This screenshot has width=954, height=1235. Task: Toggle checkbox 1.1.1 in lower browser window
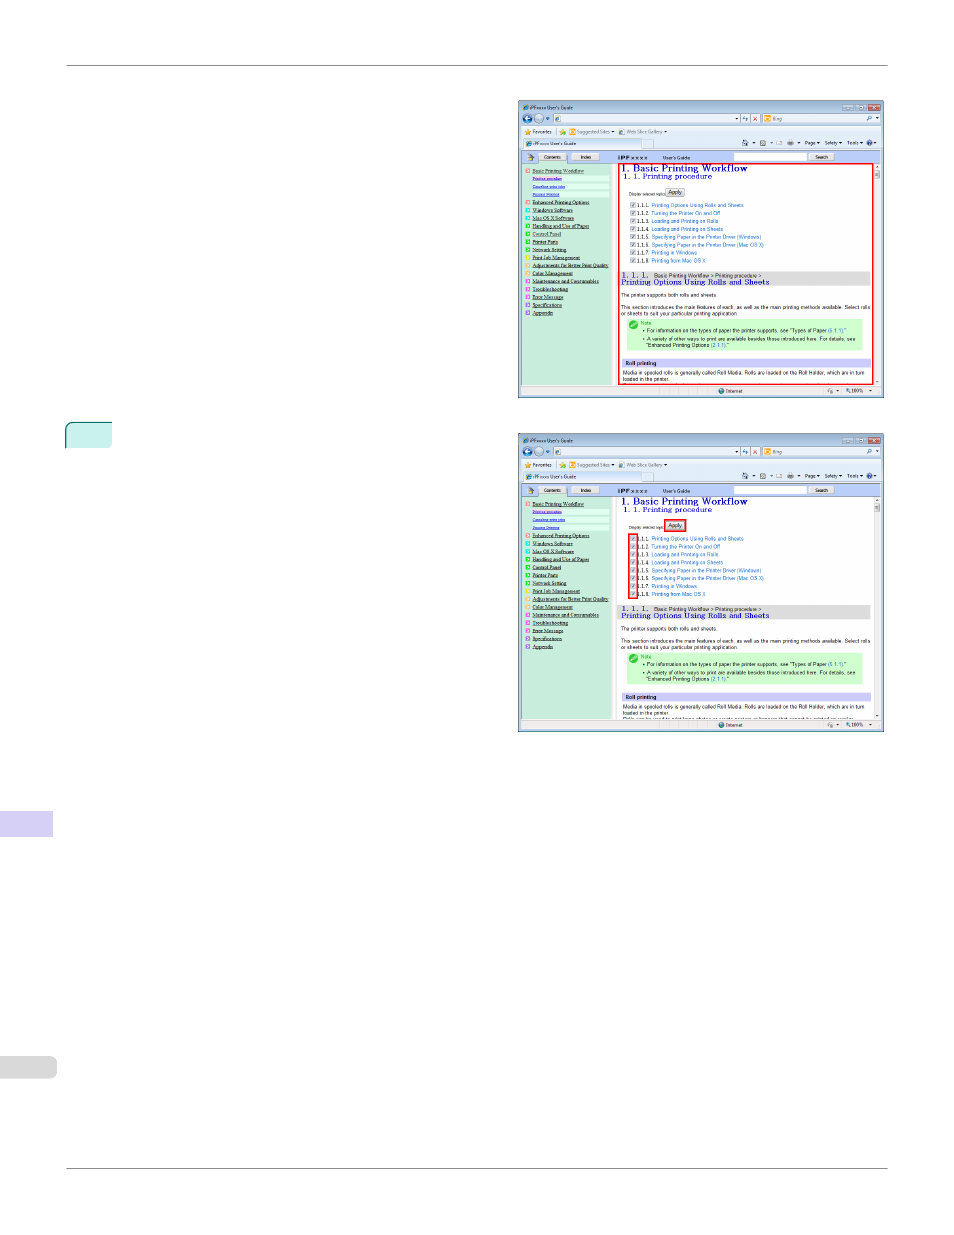coord(633,539)
